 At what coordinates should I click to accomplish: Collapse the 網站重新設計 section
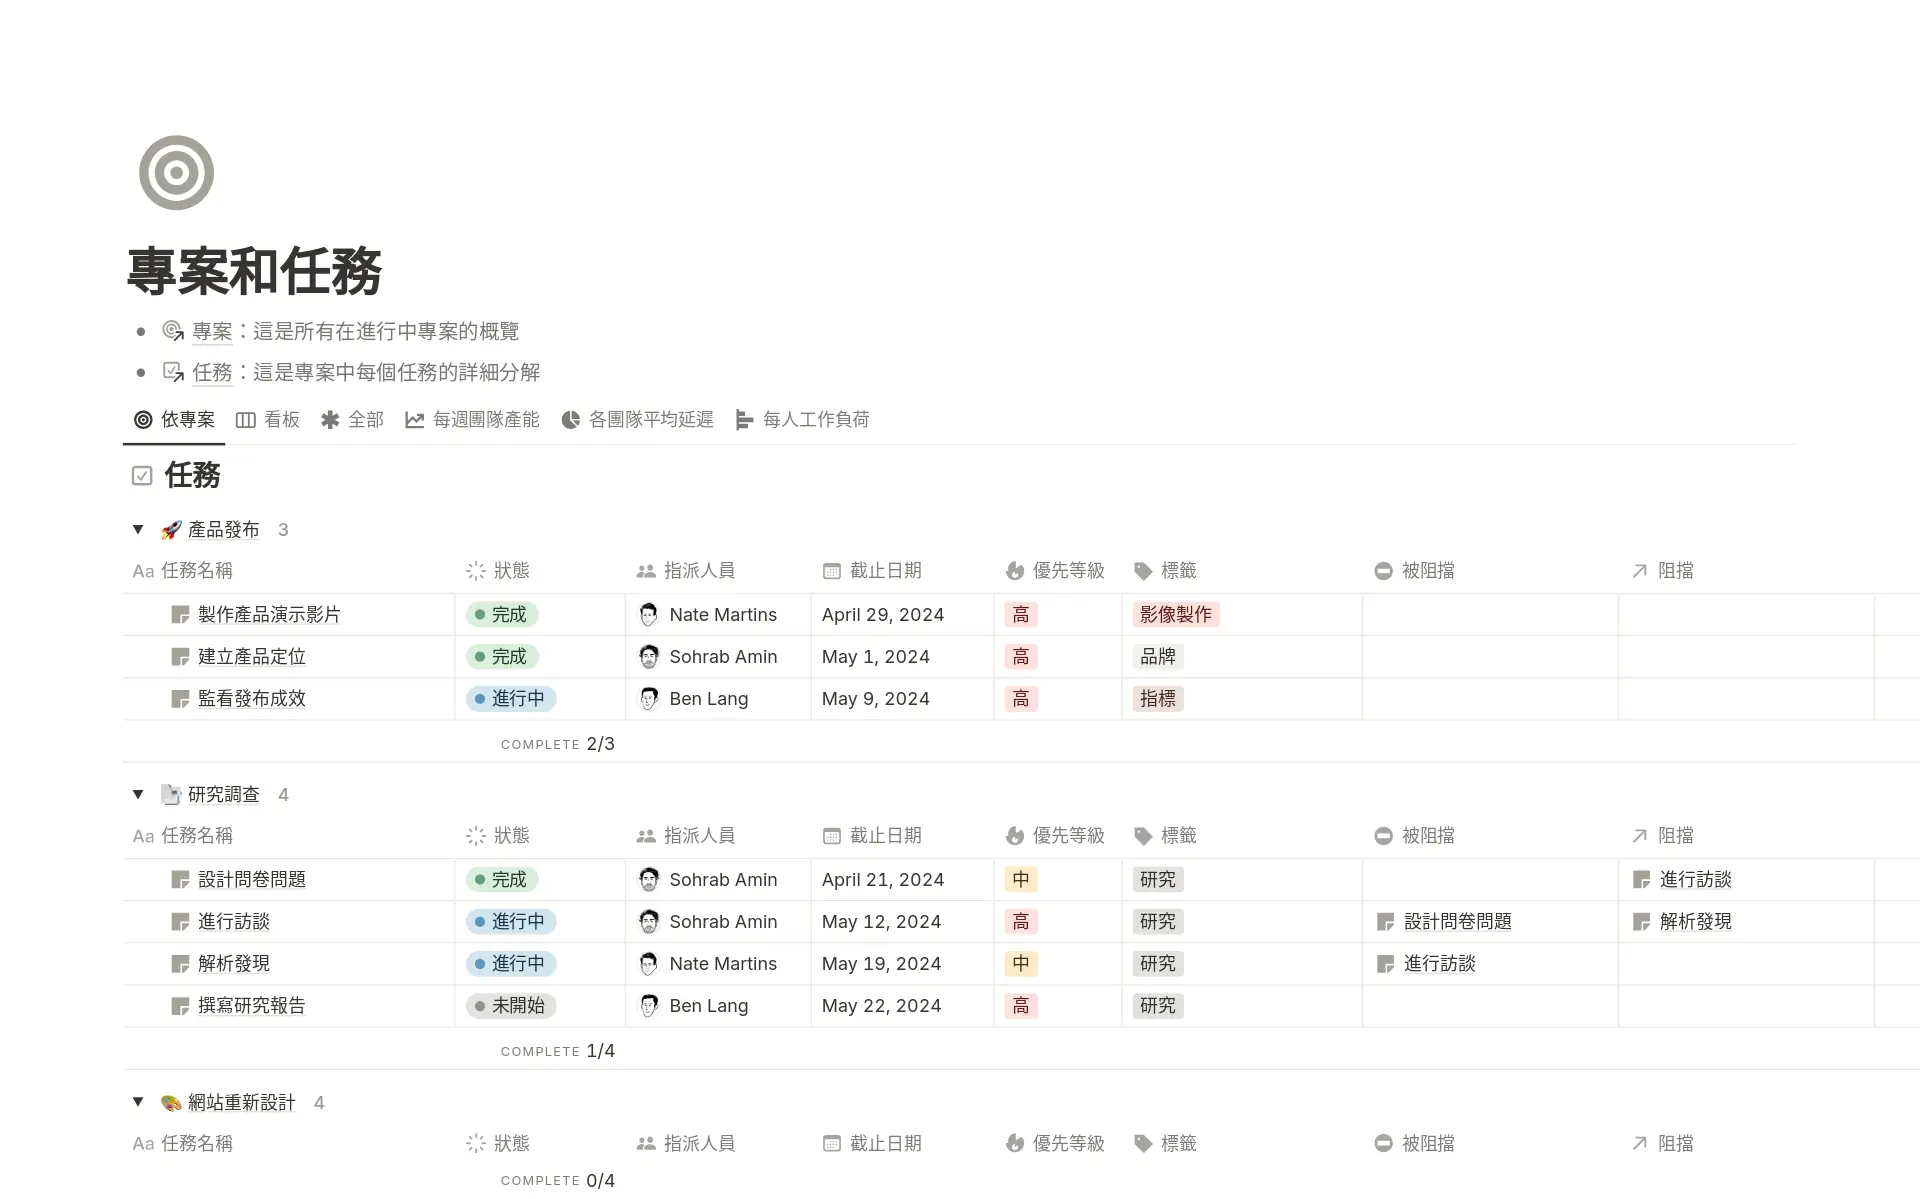tap(138, 1101)
